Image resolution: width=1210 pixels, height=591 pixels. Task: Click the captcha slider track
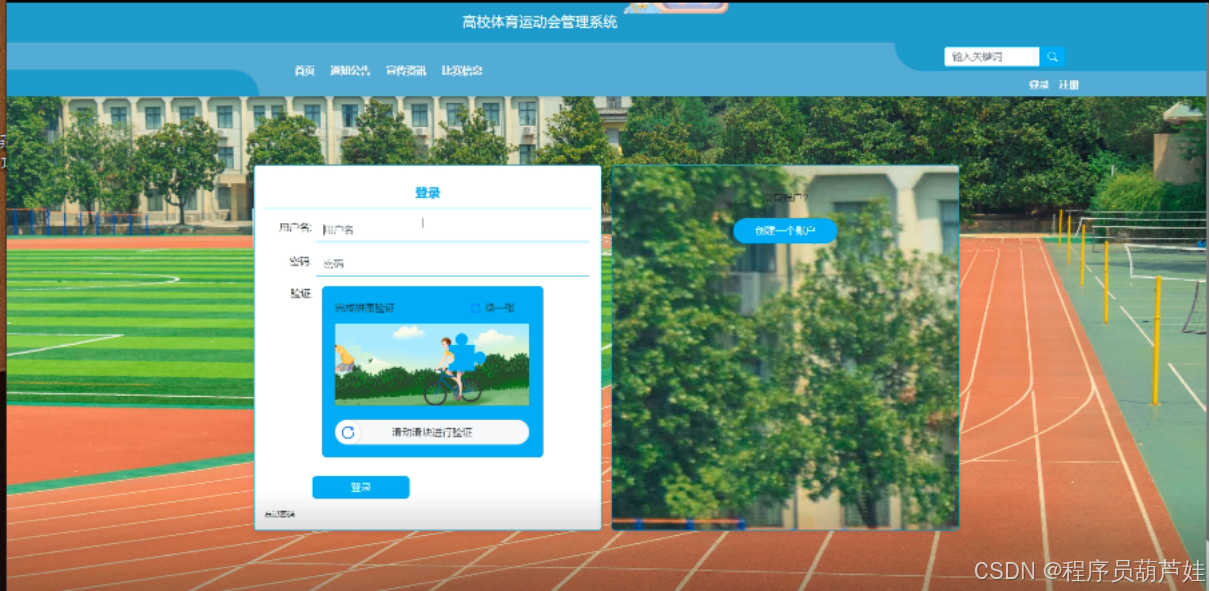point(432,432)
